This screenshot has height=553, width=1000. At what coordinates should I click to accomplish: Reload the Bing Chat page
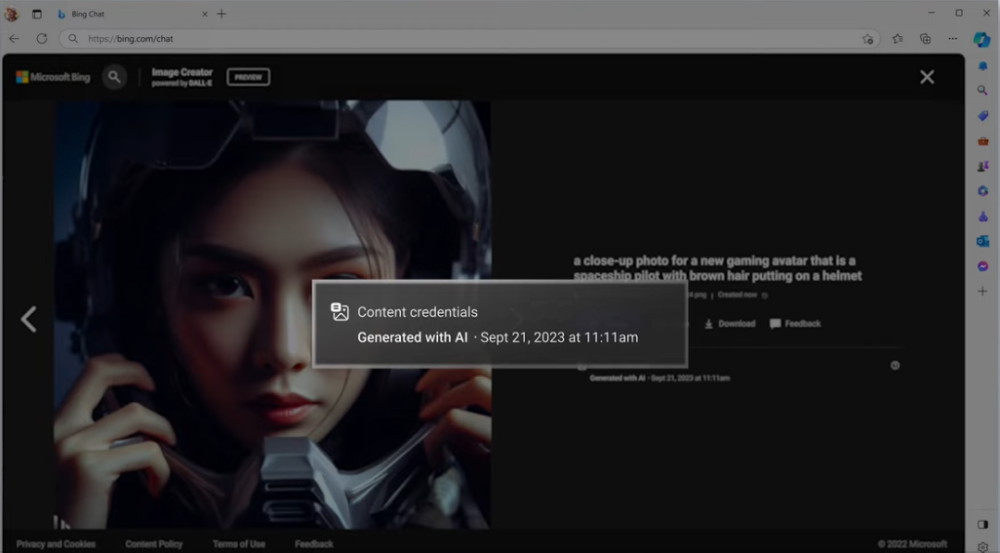(x=41, y=38)
